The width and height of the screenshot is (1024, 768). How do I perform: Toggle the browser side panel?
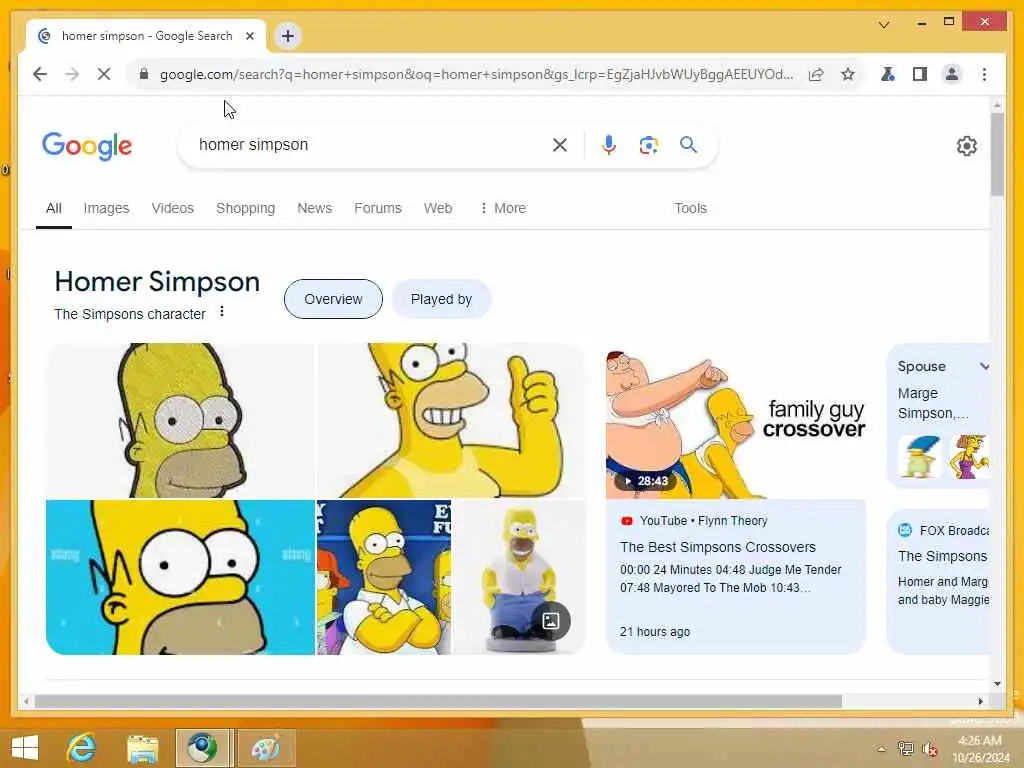pos(920,74)
